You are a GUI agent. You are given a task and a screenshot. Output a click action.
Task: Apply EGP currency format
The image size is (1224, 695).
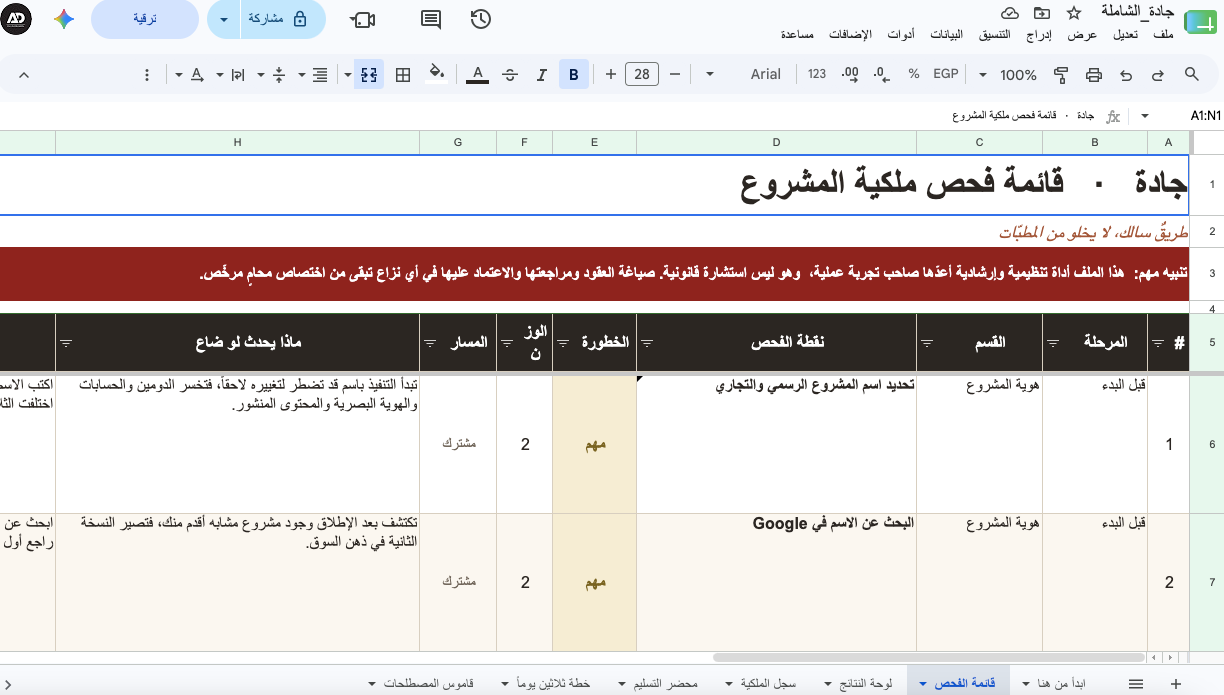point(946,74)
